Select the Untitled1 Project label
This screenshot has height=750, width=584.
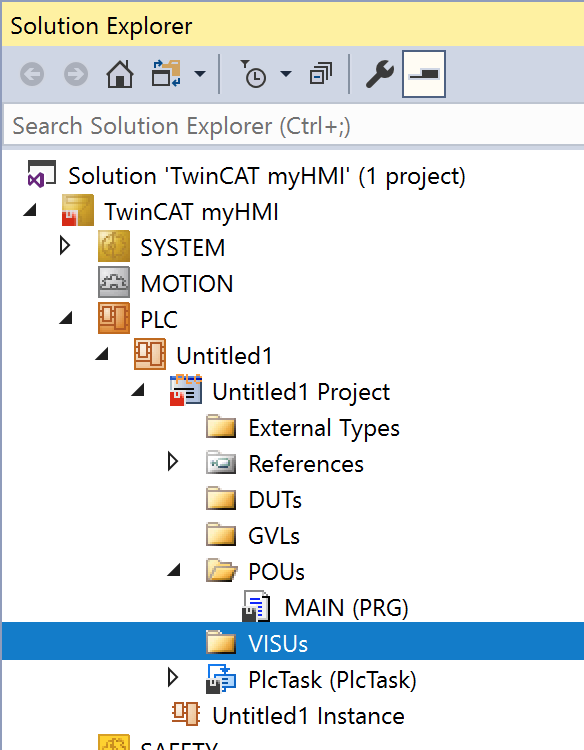click(301, 392)
